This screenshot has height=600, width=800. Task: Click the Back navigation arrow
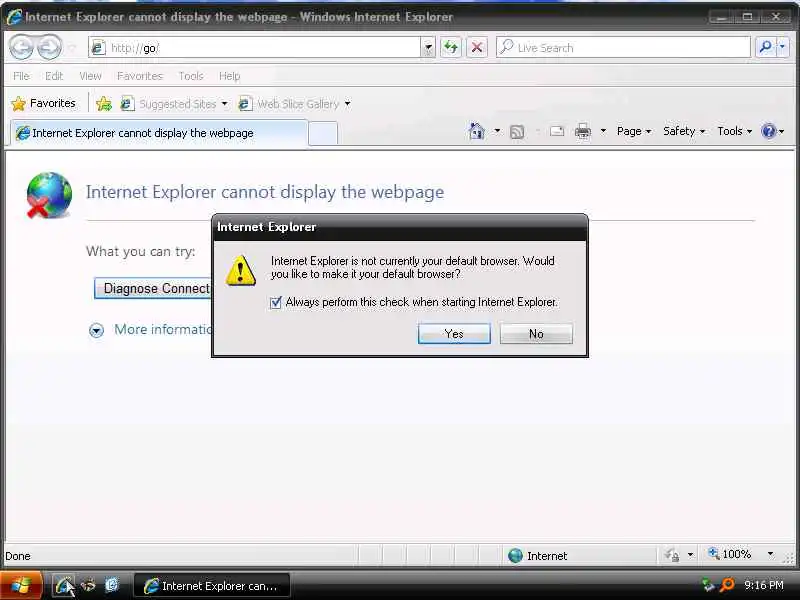tap(21, 47)
